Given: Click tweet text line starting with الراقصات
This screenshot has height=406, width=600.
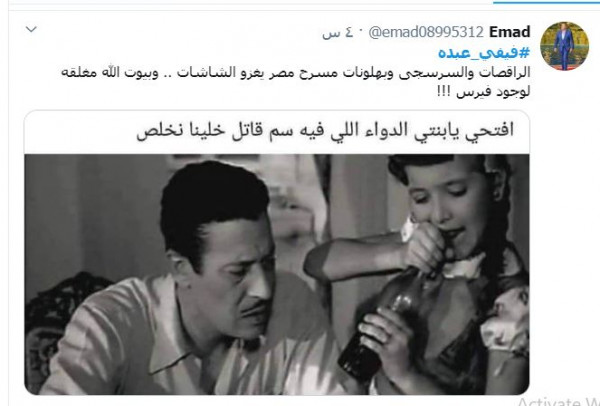Looking at the screenshot, I should pos(295,73).
